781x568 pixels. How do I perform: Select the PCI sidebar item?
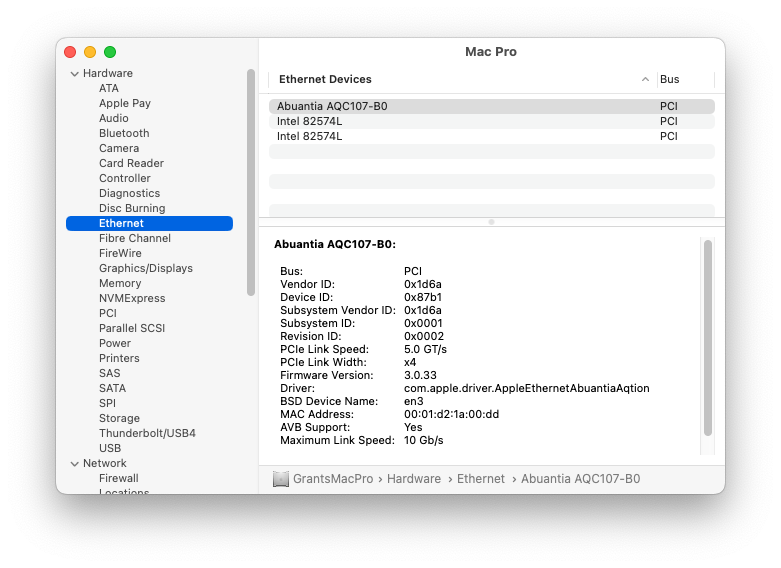[x=108, y=313]
